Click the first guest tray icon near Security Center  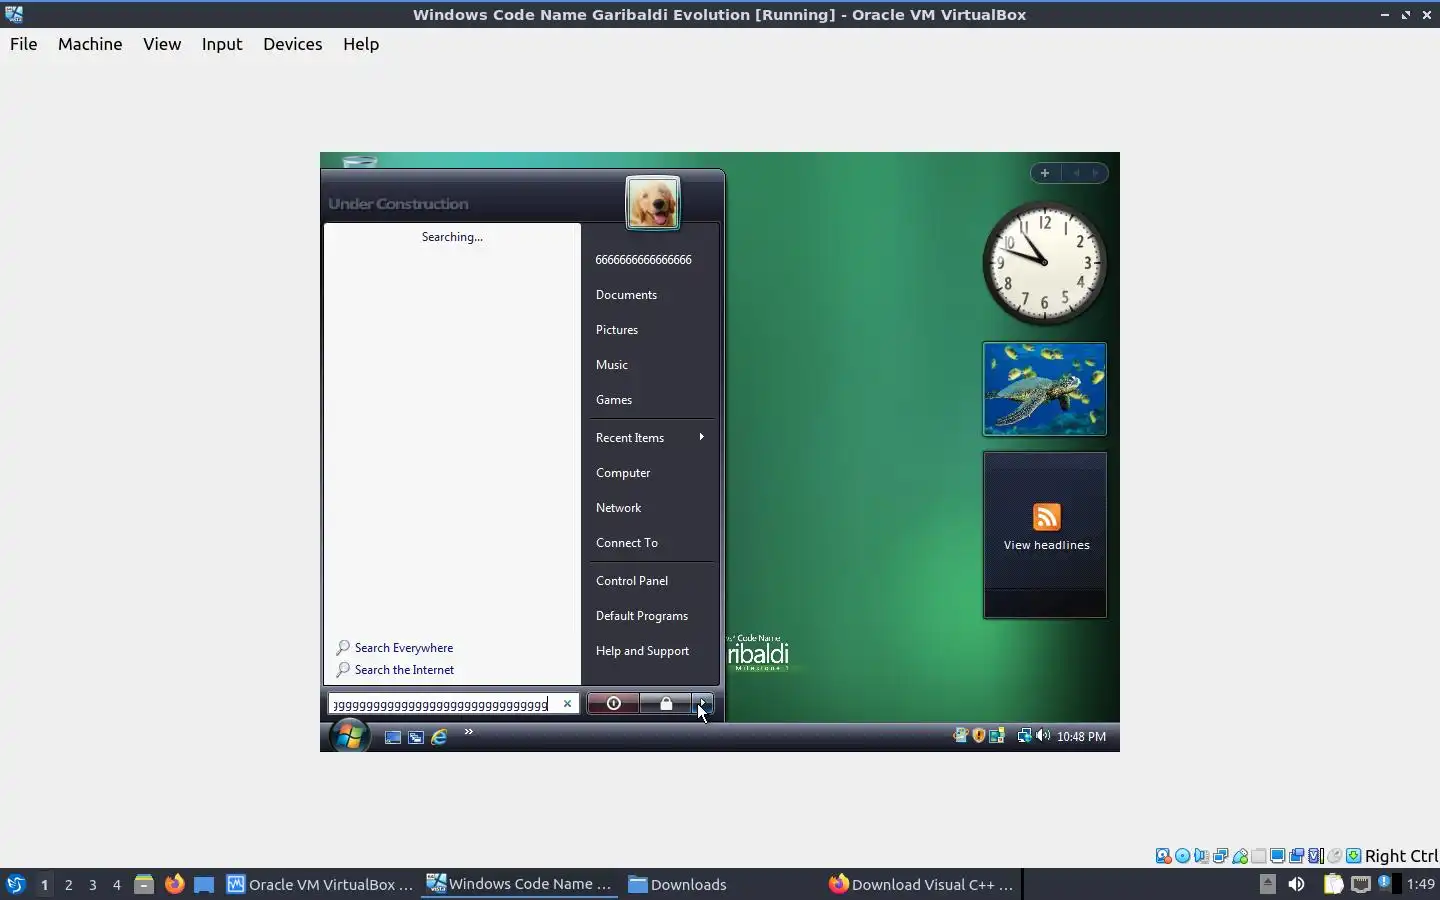[x=961, y=736]
